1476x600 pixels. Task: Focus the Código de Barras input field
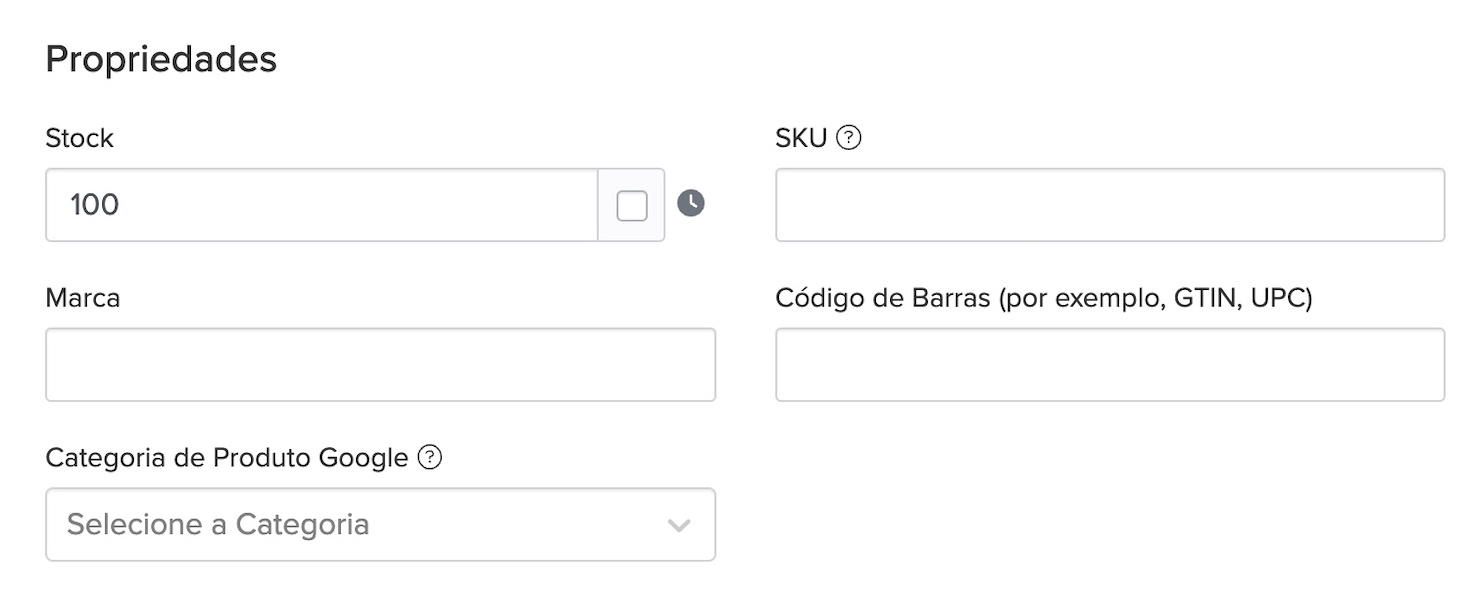1110,365
